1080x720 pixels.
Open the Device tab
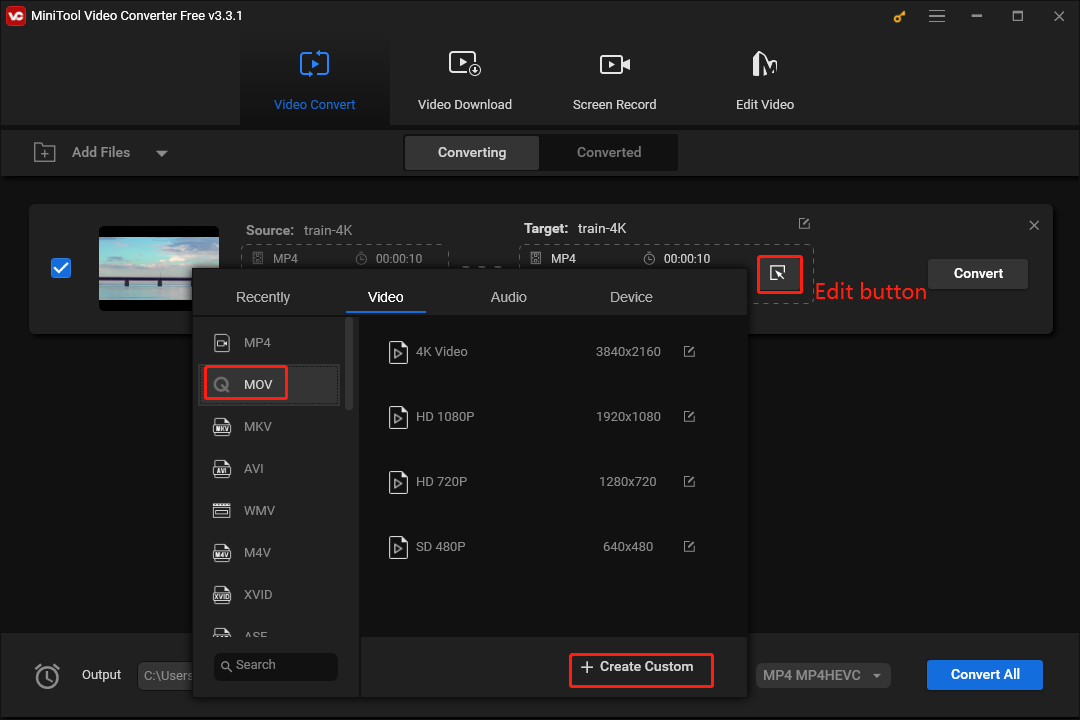point(631,297)
